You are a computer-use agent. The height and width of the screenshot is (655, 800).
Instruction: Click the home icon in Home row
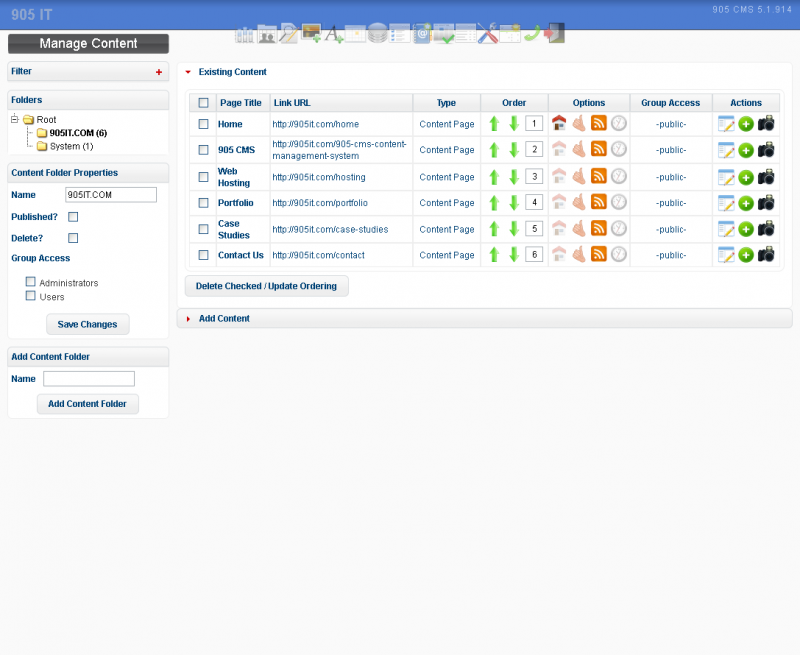pyautogui.click(x=559, y=123)
